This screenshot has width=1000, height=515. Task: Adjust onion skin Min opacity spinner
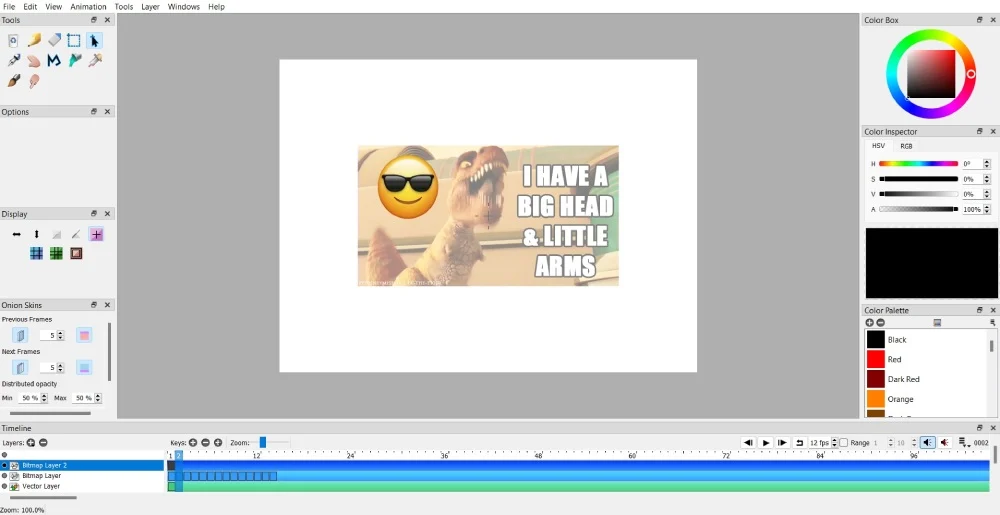coord(33,398)
